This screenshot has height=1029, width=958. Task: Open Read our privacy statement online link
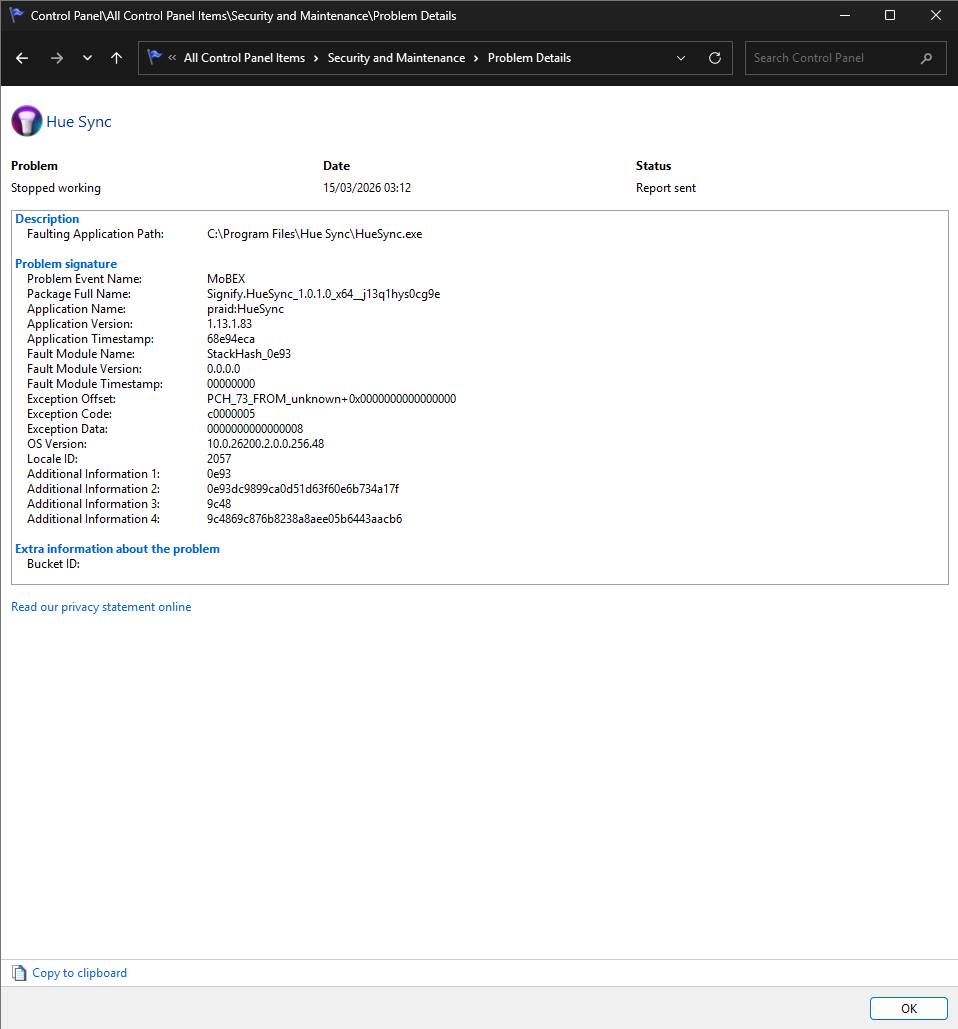[x=101, y=607]
